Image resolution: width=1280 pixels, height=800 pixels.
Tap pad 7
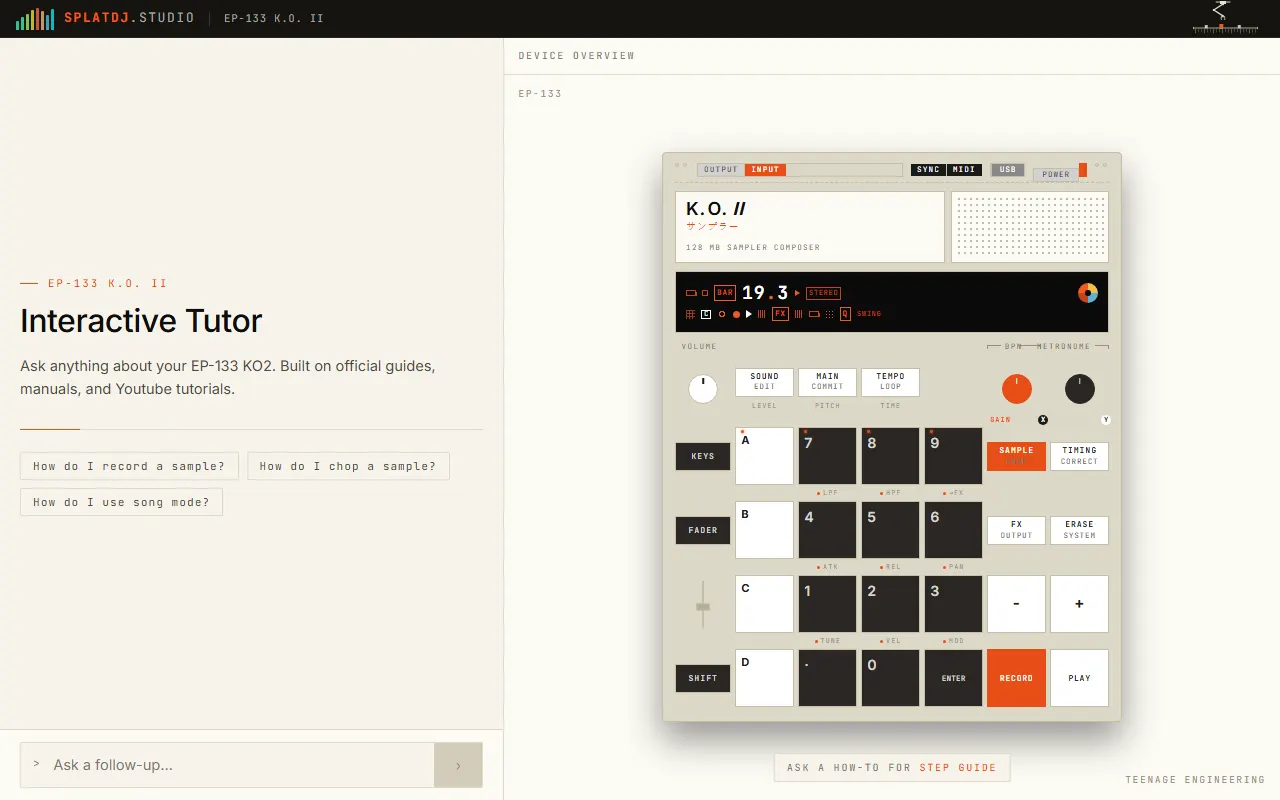pos(828,457)
